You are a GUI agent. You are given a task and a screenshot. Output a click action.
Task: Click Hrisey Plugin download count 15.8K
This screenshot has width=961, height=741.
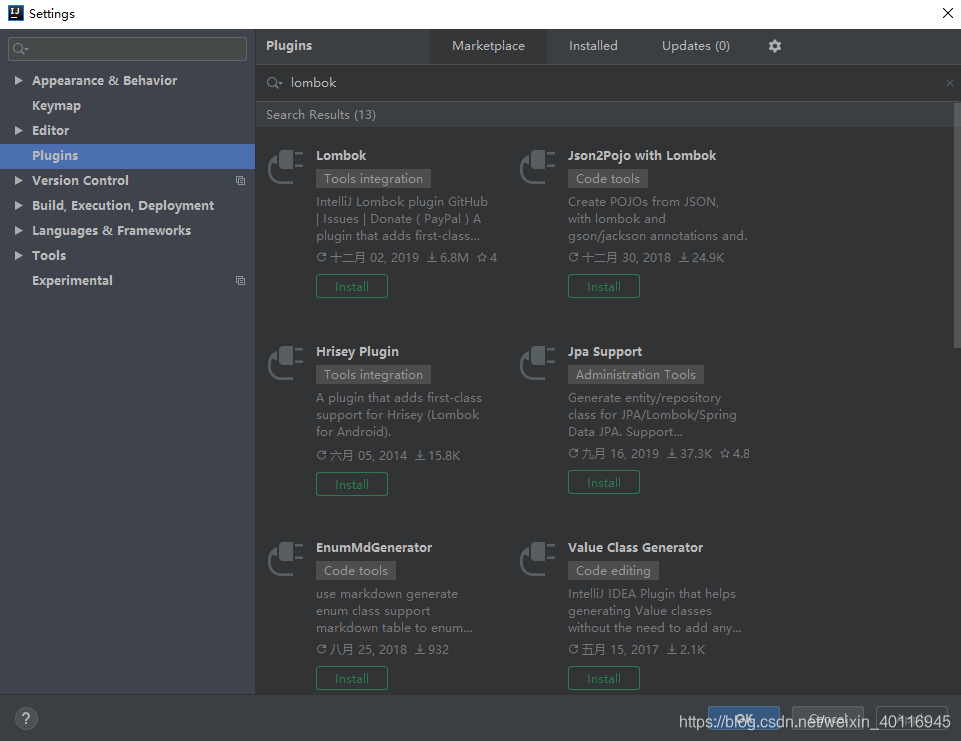coord(438,456)
